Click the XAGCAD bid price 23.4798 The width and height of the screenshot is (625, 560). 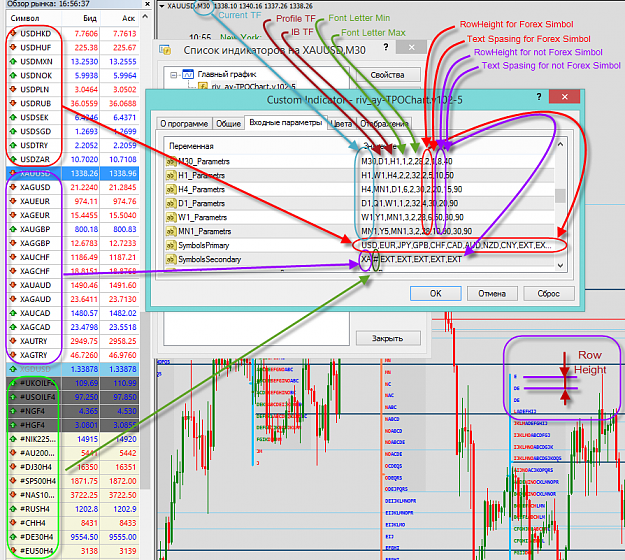84,327
